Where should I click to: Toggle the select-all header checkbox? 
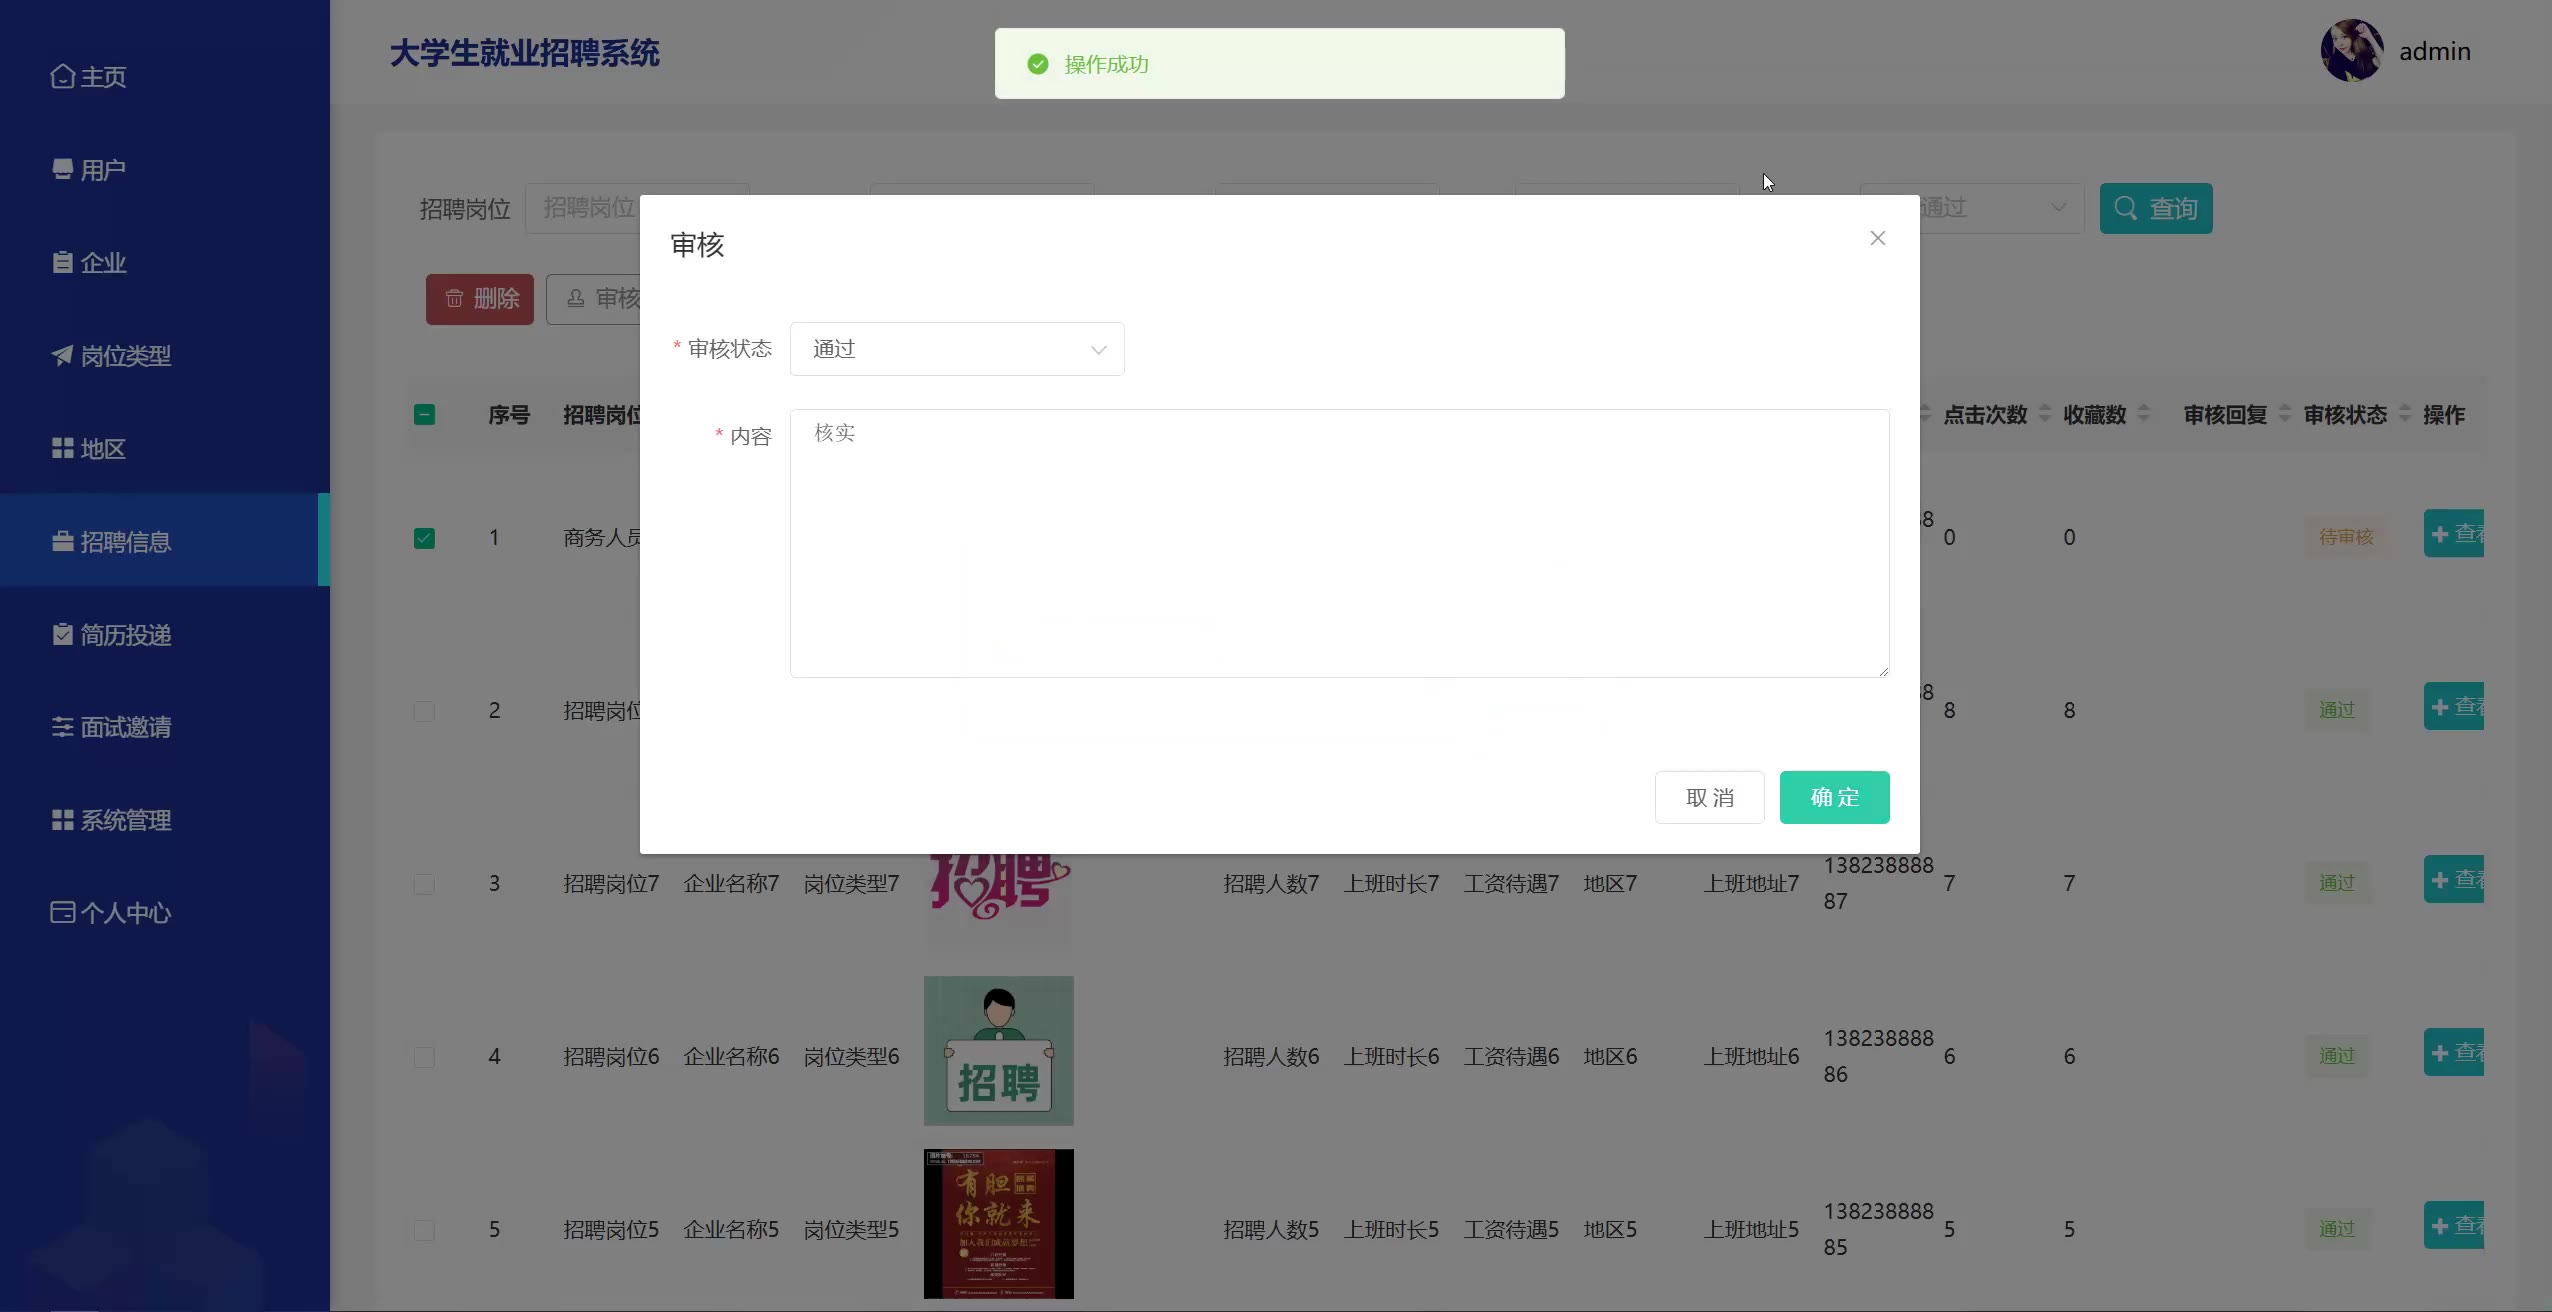424,414
